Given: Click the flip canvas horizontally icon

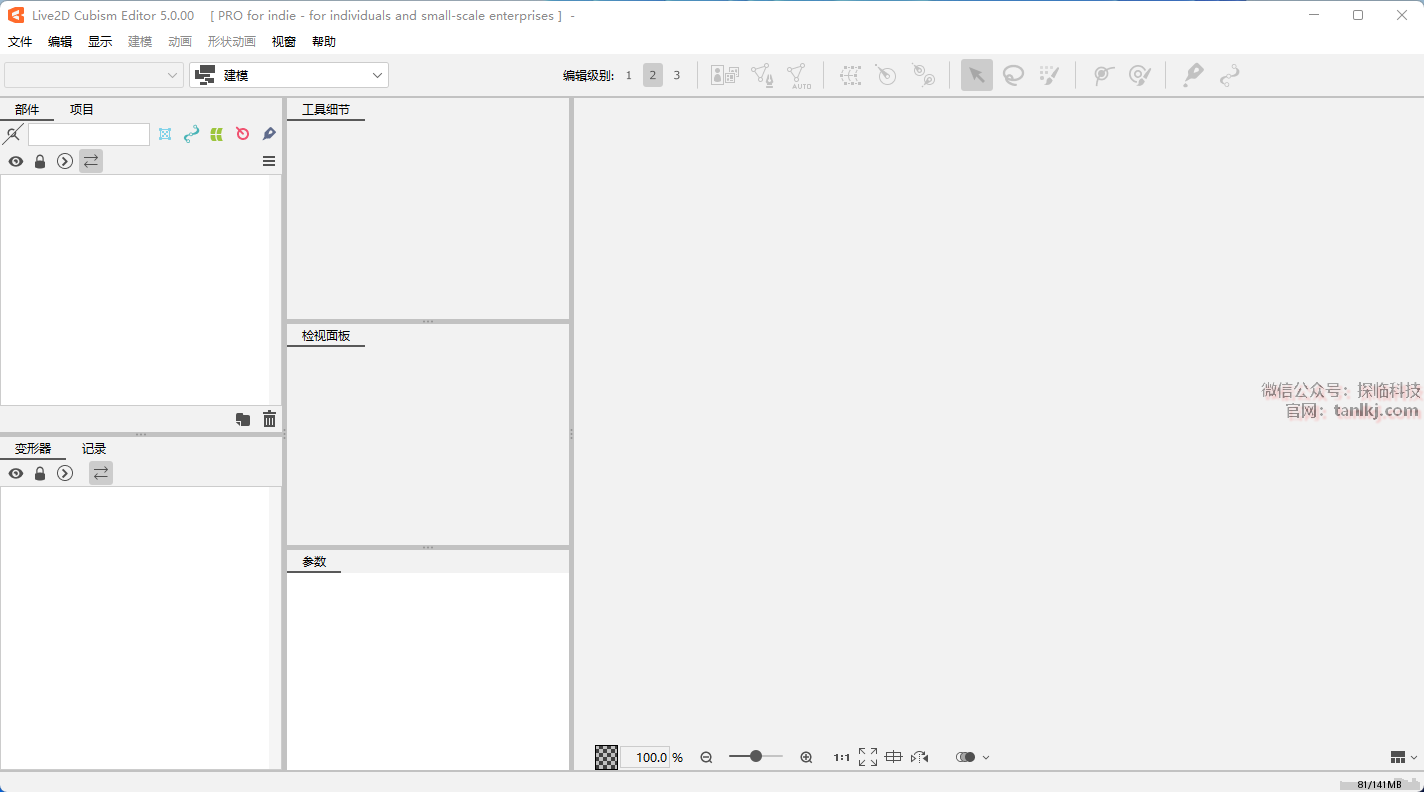Looking at the screenshot, I should (920, 758).
